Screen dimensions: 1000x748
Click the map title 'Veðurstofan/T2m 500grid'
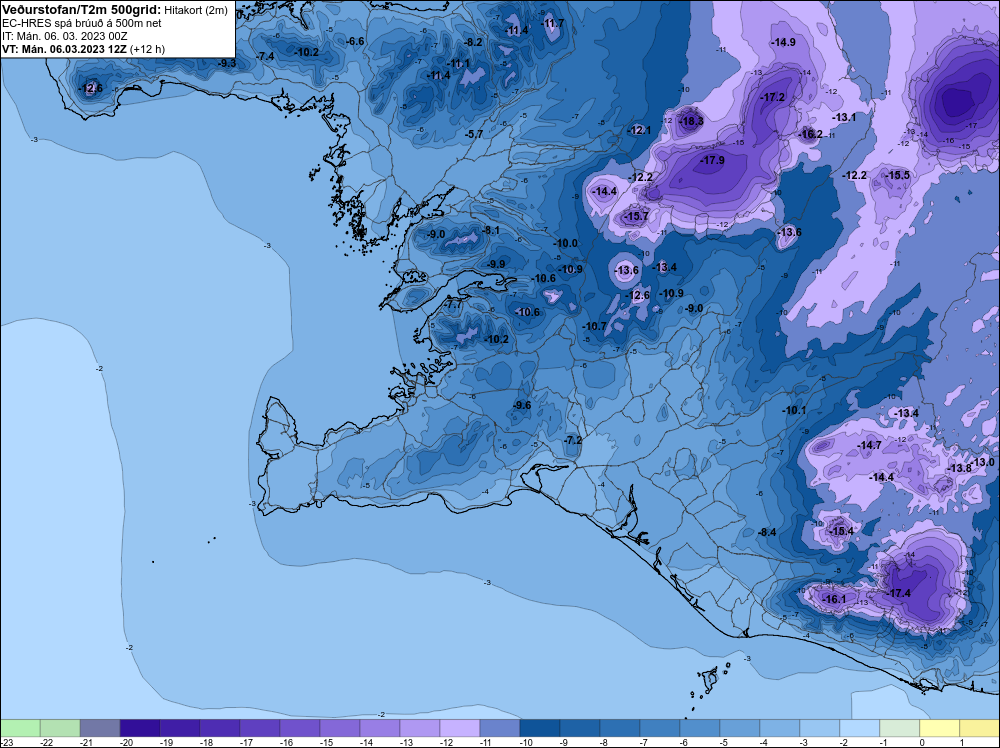(82, 10)
